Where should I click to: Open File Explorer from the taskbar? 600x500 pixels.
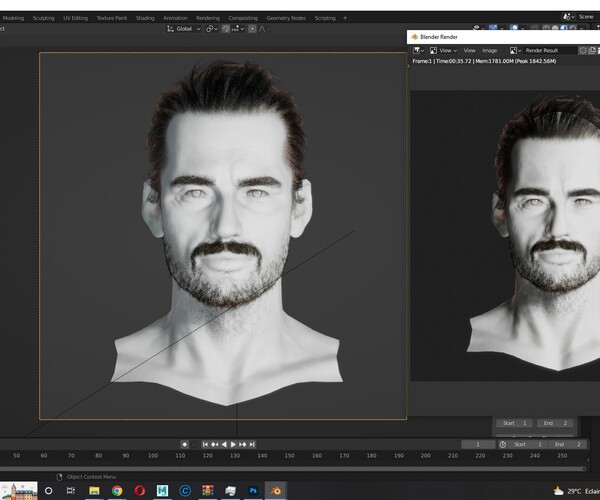coord(94,490)
